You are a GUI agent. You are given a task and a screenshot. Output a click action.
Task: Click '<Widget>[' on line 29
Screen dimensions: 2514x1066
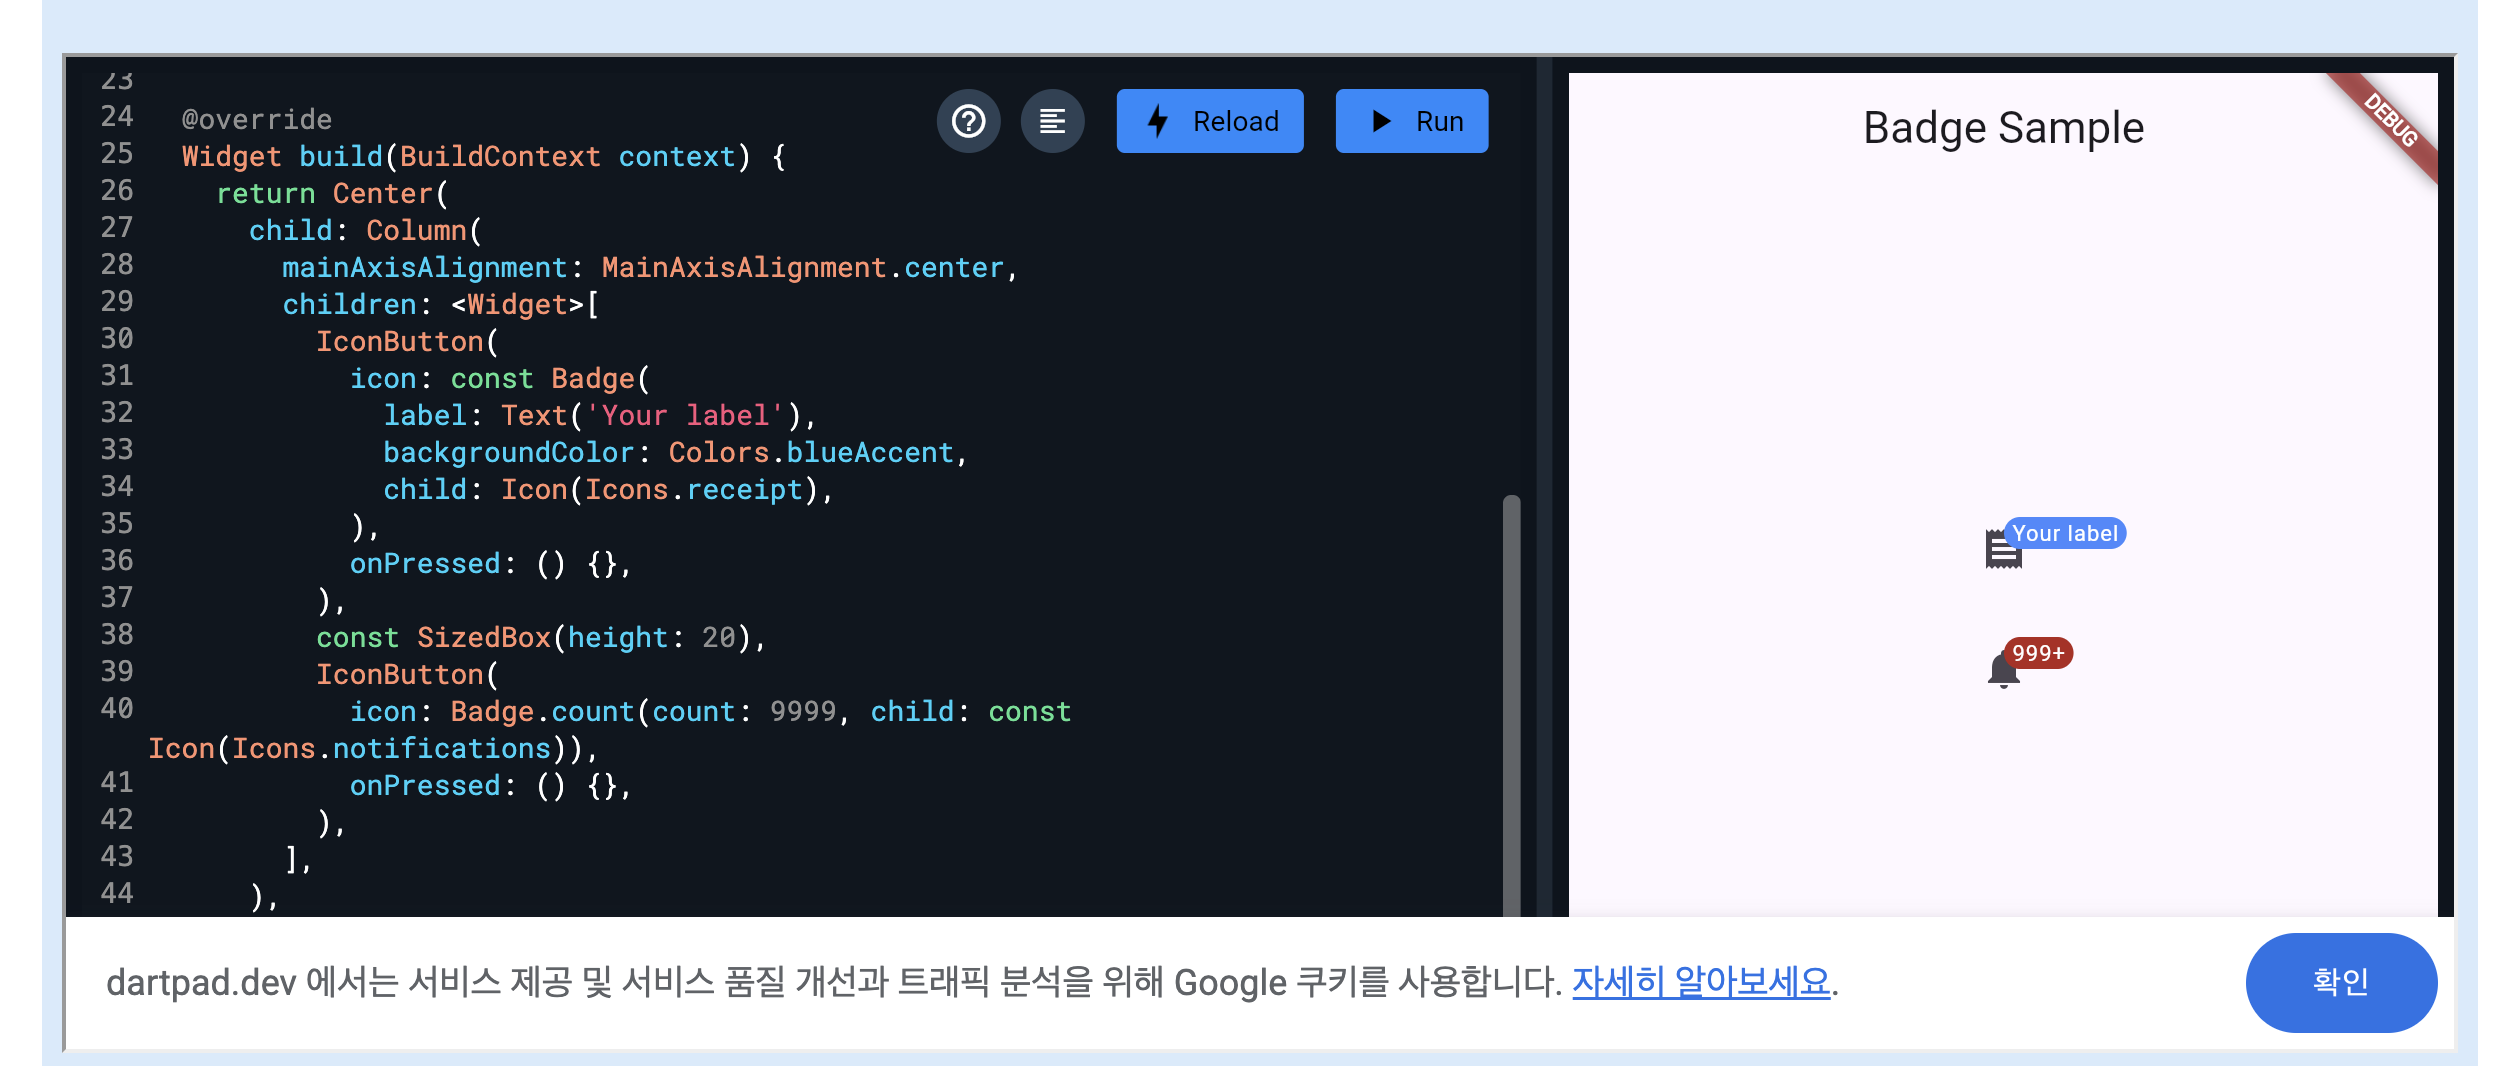(x=525, y=305)
